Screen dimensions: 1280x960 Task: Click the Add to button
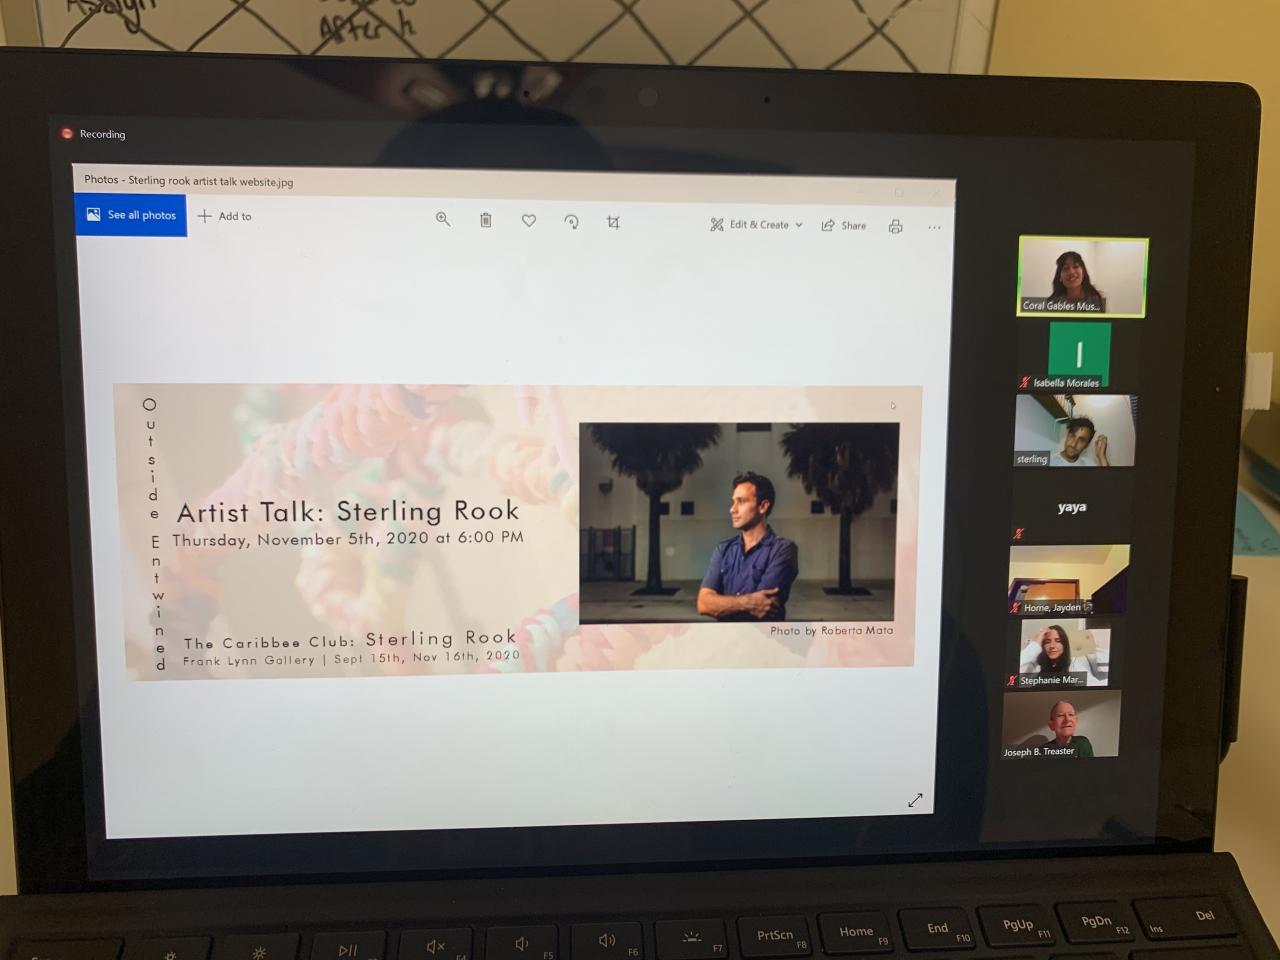[225, 216]
